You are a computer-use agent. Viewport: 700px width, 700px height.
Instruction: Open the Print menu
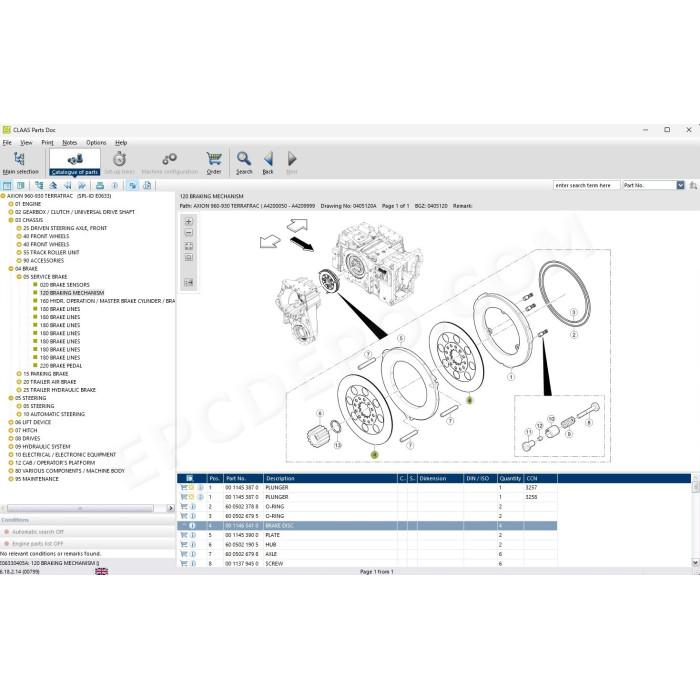[47, 142]
